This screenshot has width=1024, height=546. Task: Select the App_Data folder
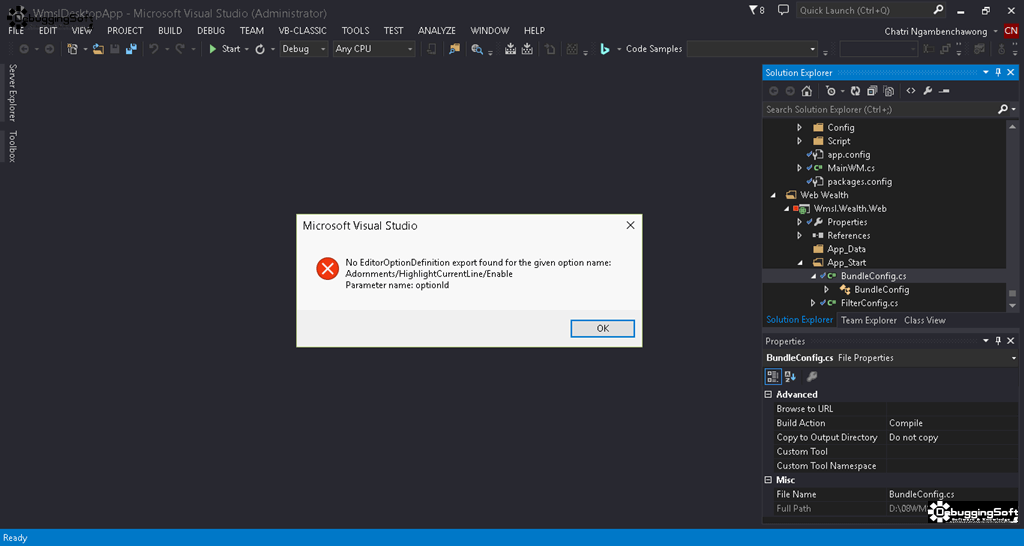tap(846, 249)
